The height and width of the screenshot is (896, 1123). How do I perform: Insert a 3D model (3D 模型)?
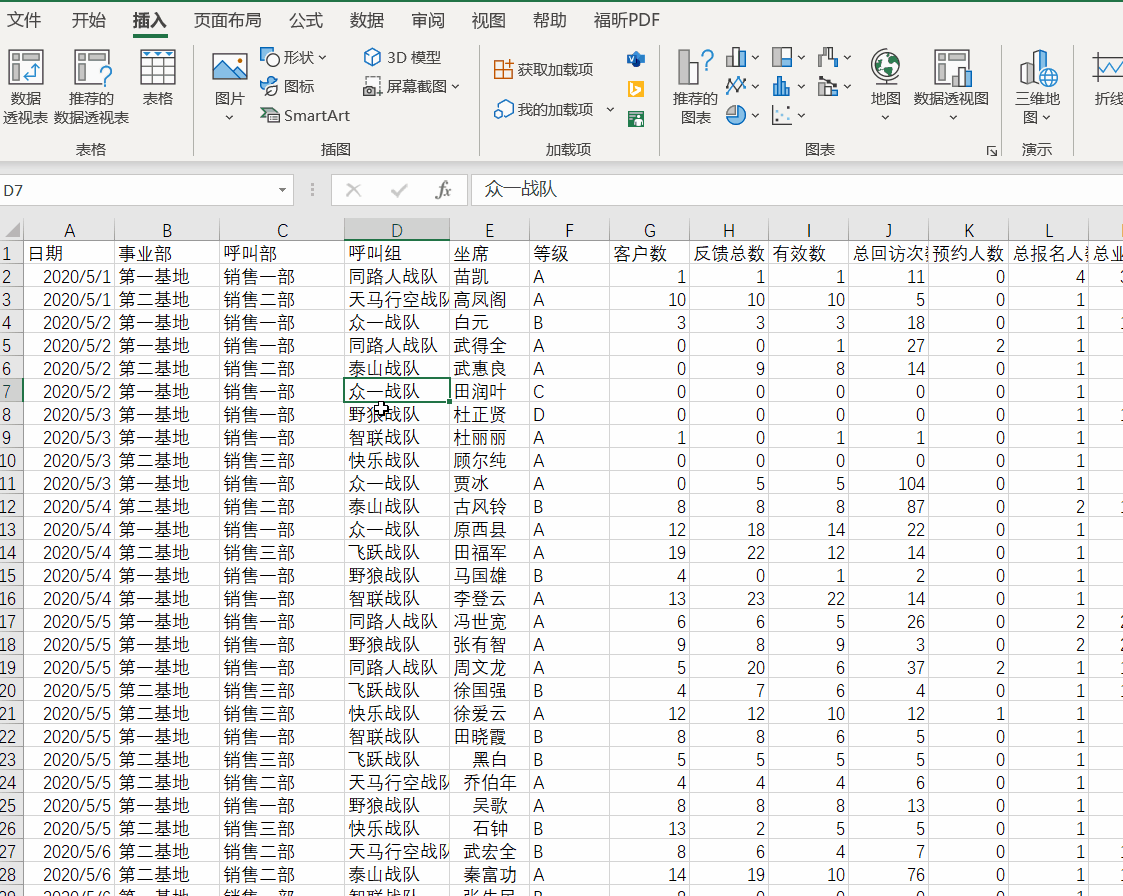pyautogui.click(x=402, y=57)
